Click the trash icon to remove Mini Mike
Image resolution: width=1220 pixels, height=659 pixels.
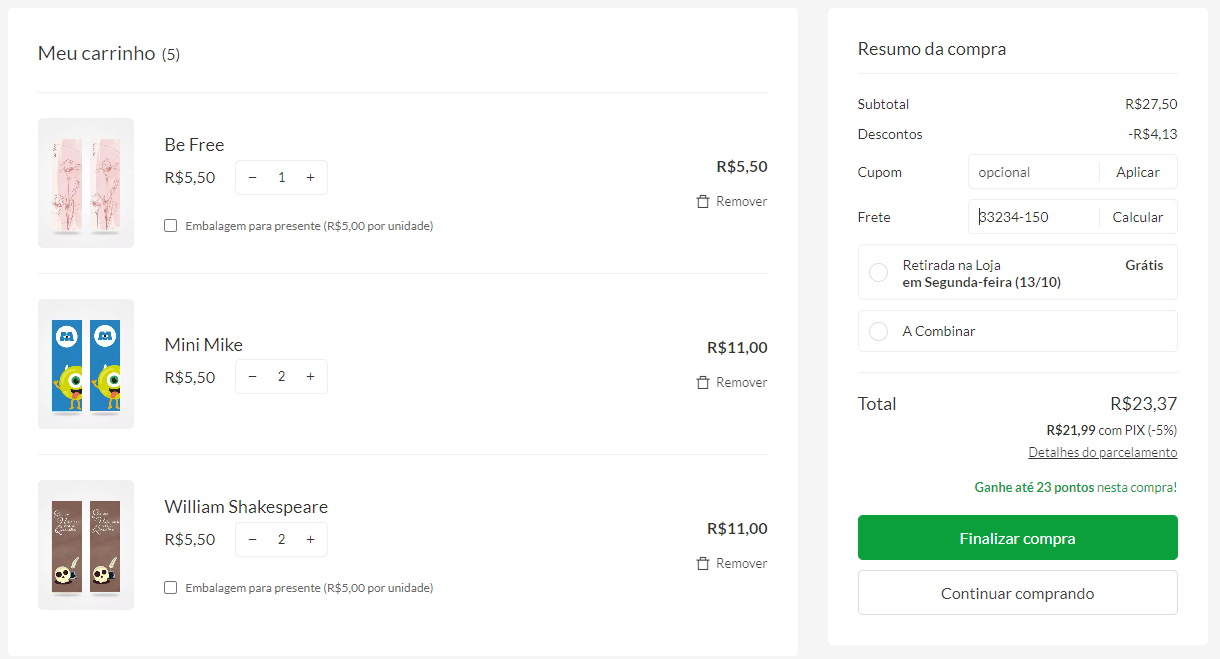(703, 382)
